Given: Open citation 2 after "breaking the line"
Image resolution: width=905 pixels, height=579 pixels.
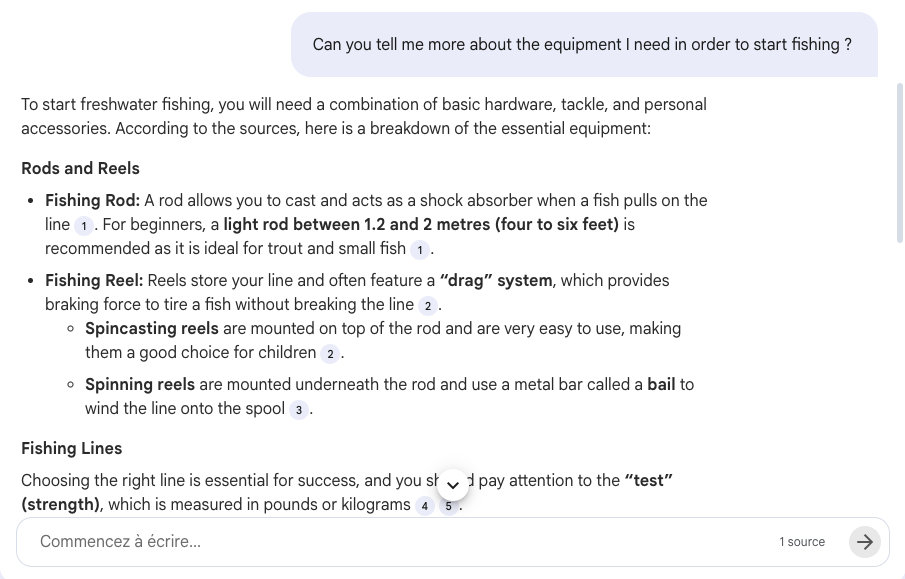Looking at the screenshot, I should click(x=428, y=306).
